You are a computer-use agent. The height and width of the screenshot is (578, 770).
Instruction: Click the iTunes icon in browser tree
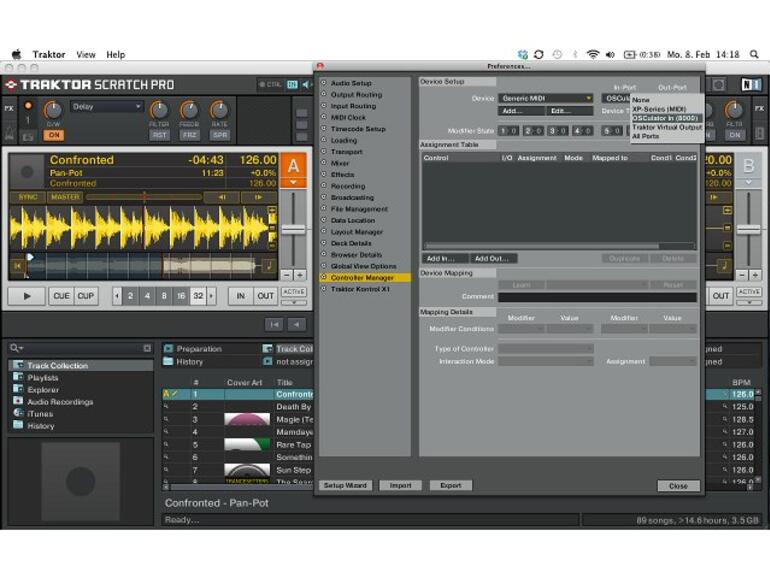click(x=18, y=414)
